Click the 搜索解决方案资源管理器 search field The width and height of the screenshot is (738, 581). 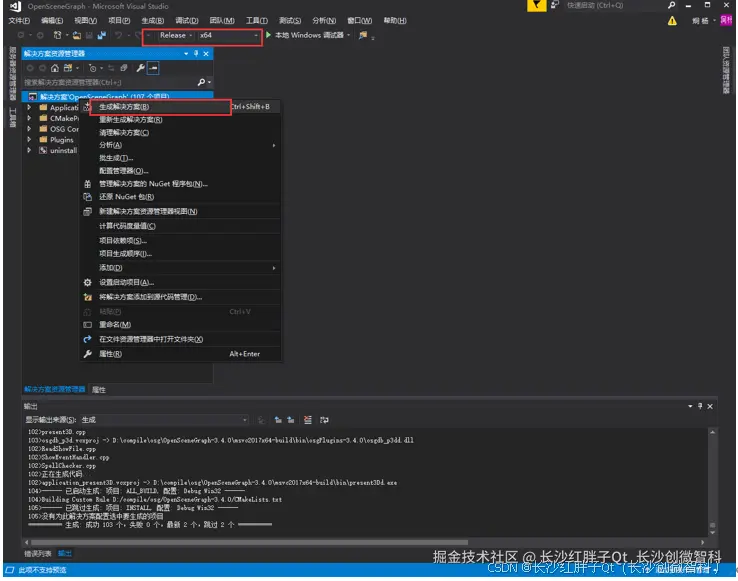point(109,82)
